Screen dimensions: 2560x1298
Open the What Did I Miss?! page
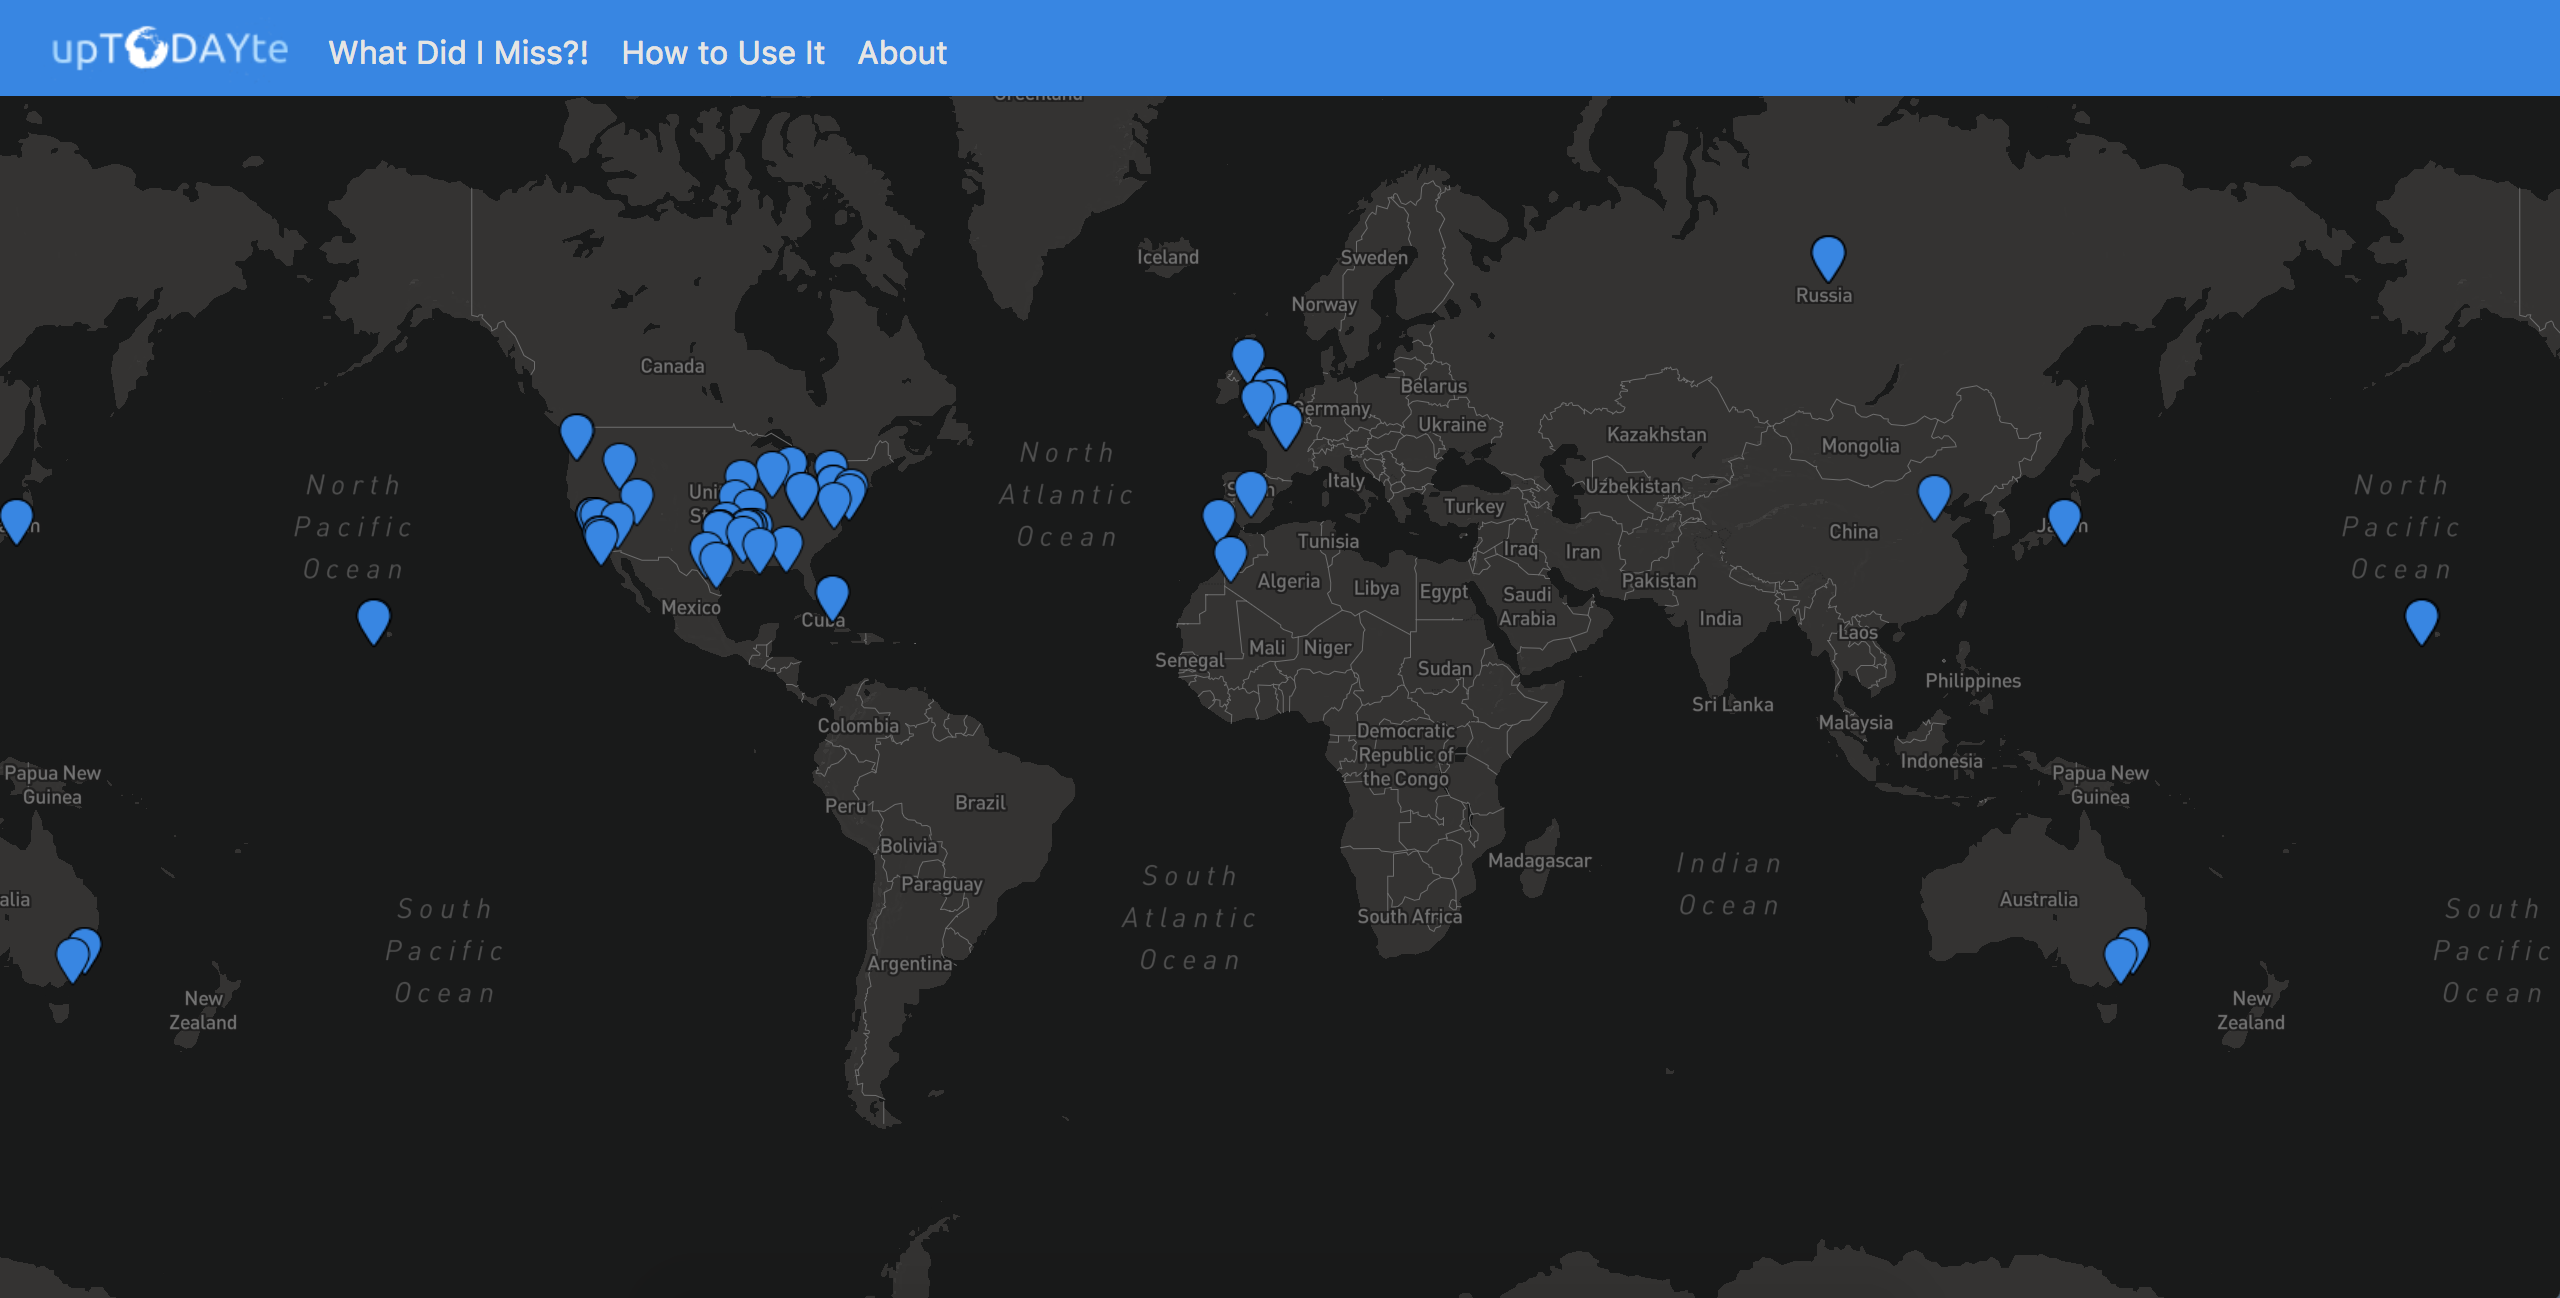(x=458, y=53)
